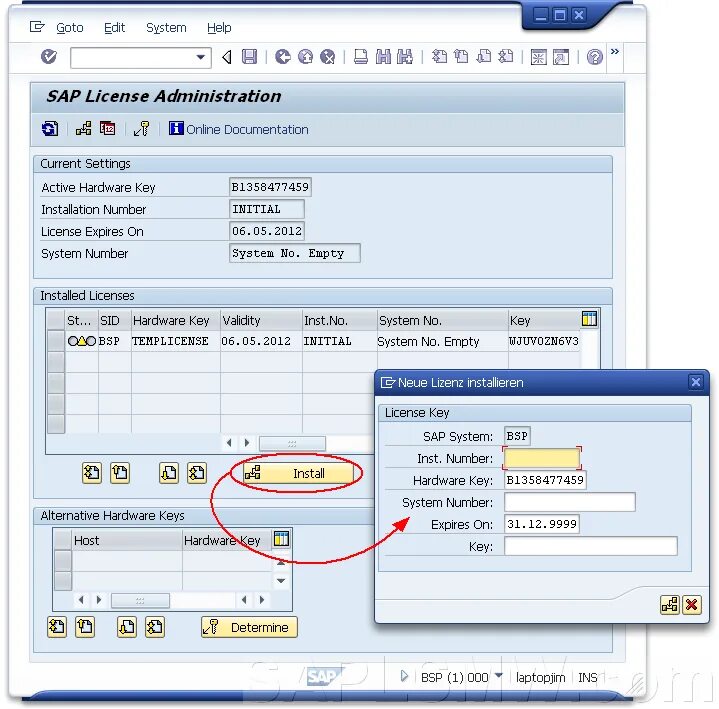Click the WJUVOZN6V3 key cell

pos(544,341)
